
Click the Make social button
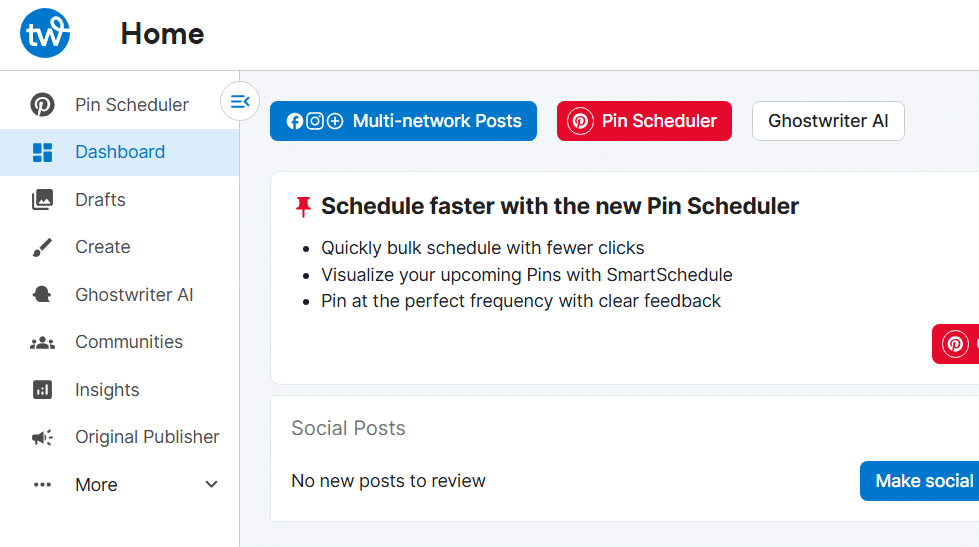(919, 481)
